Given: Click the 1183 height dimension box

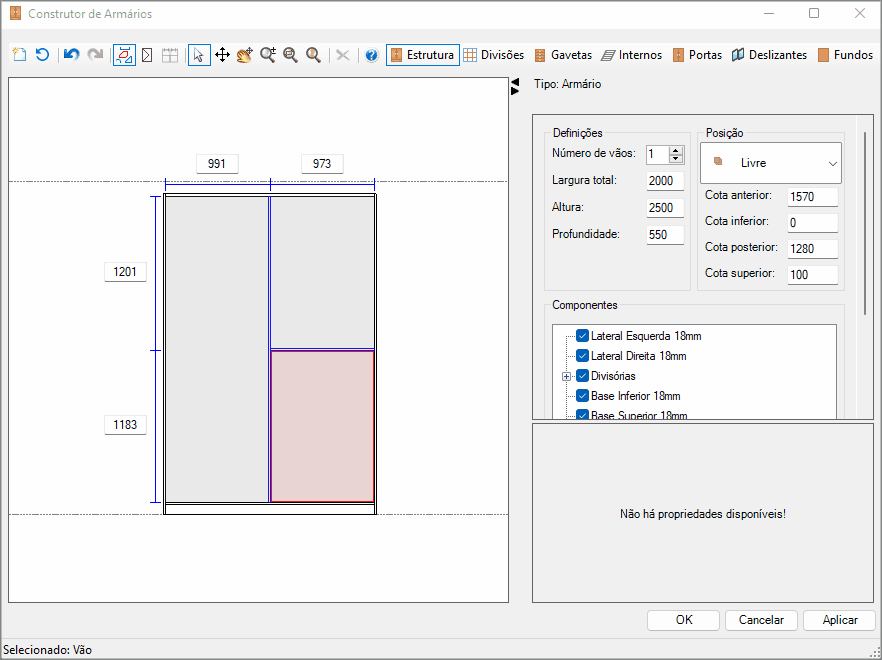Looking at the screenshot, I should [x=125, y=425].
